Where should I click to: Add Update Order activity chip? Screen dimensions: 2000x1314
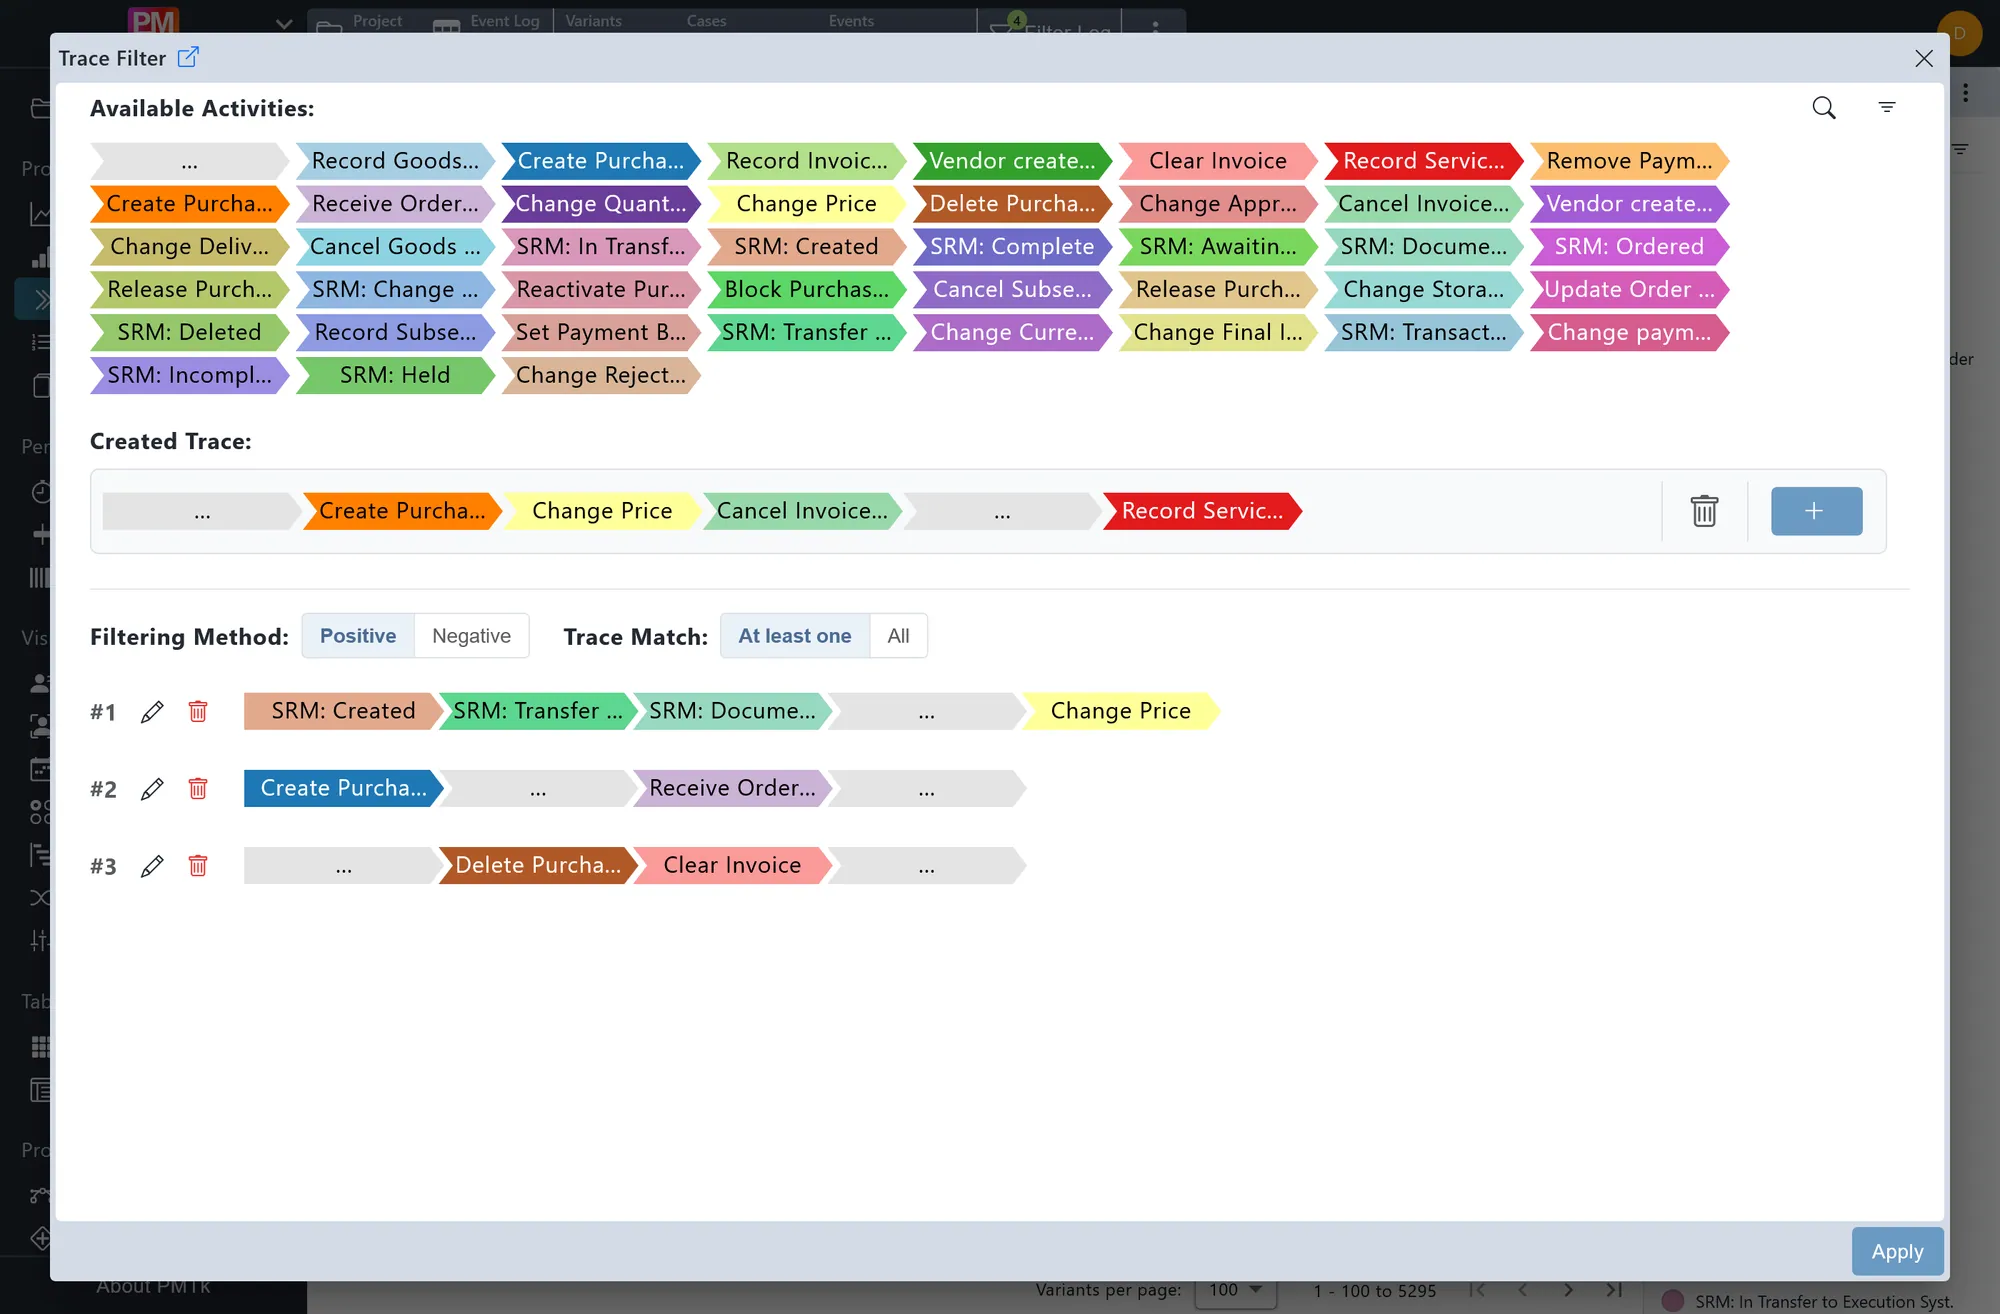click(1629, 290)
